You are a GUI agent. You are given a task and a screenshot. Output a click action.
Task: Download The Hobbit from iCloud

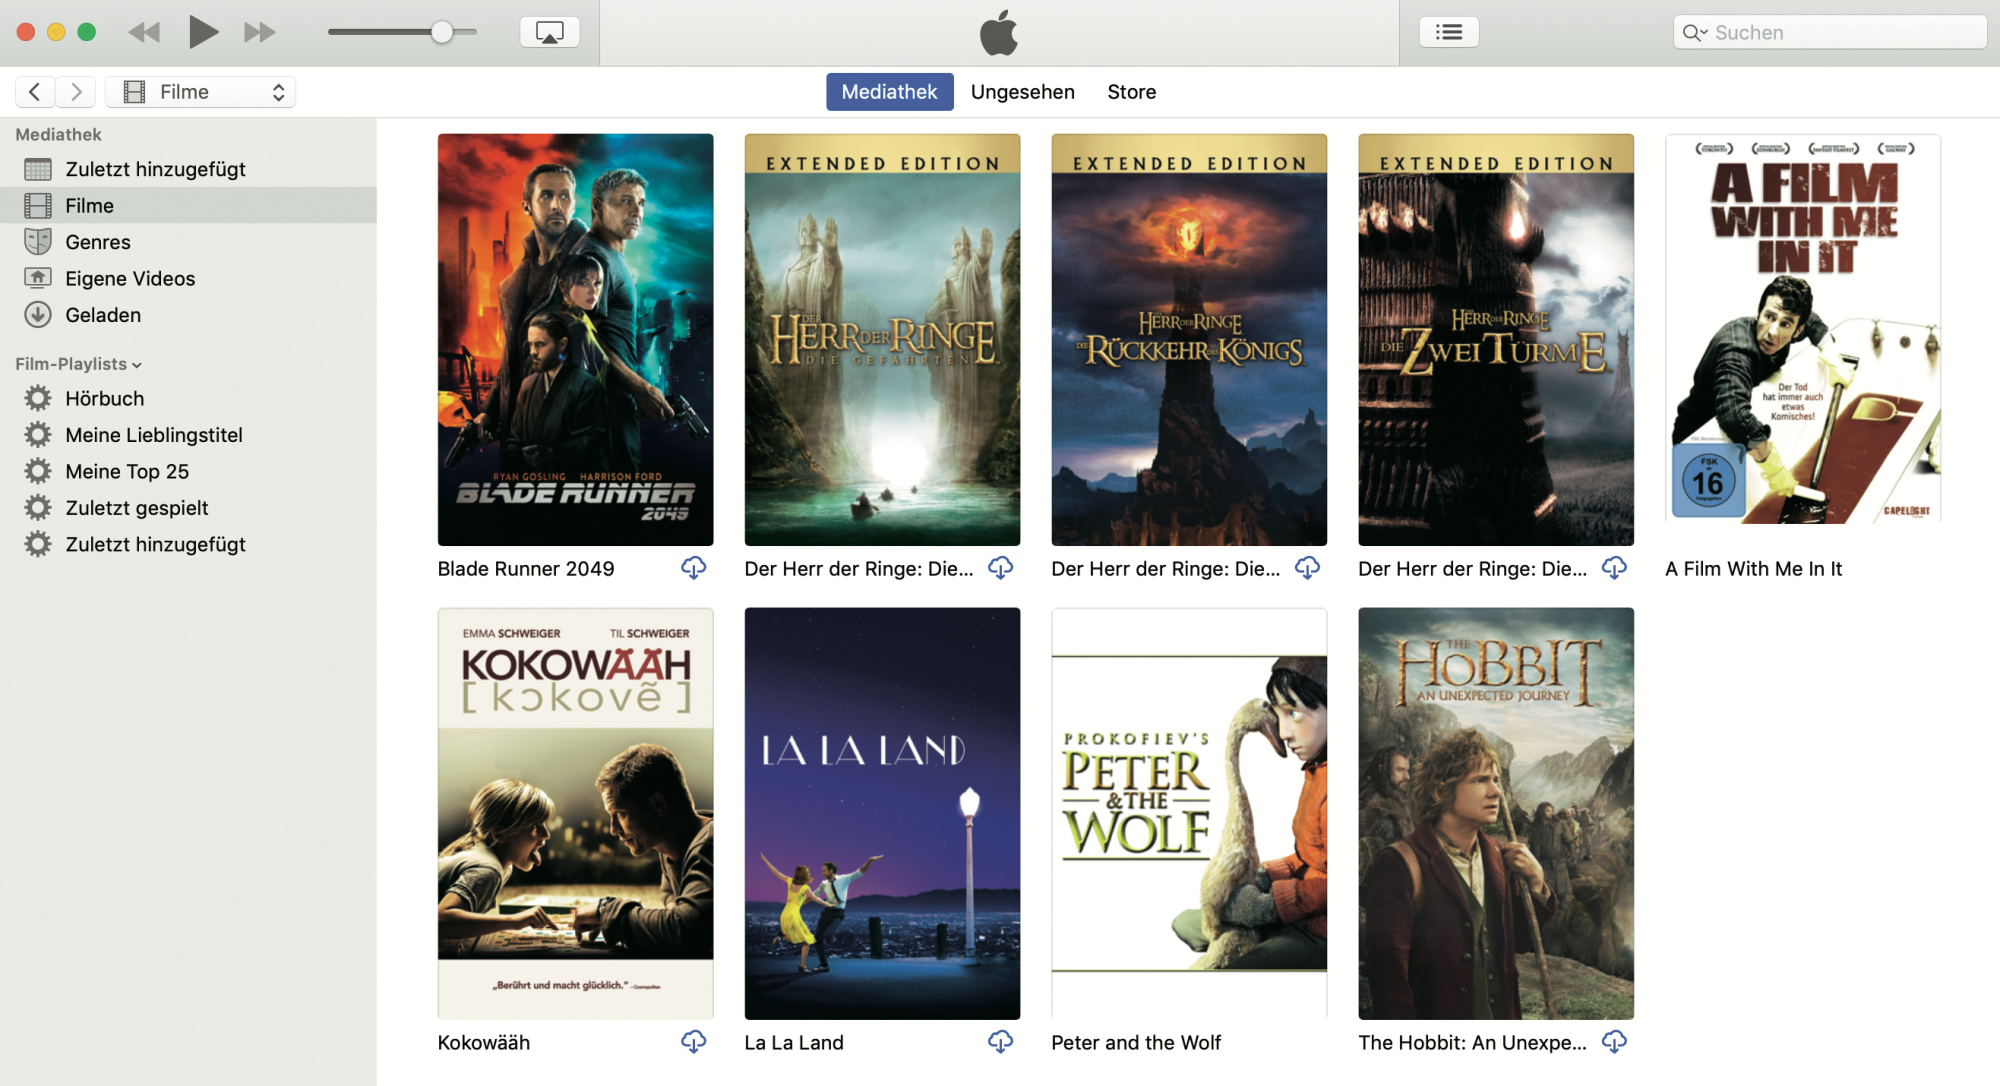(1614, 1042)
